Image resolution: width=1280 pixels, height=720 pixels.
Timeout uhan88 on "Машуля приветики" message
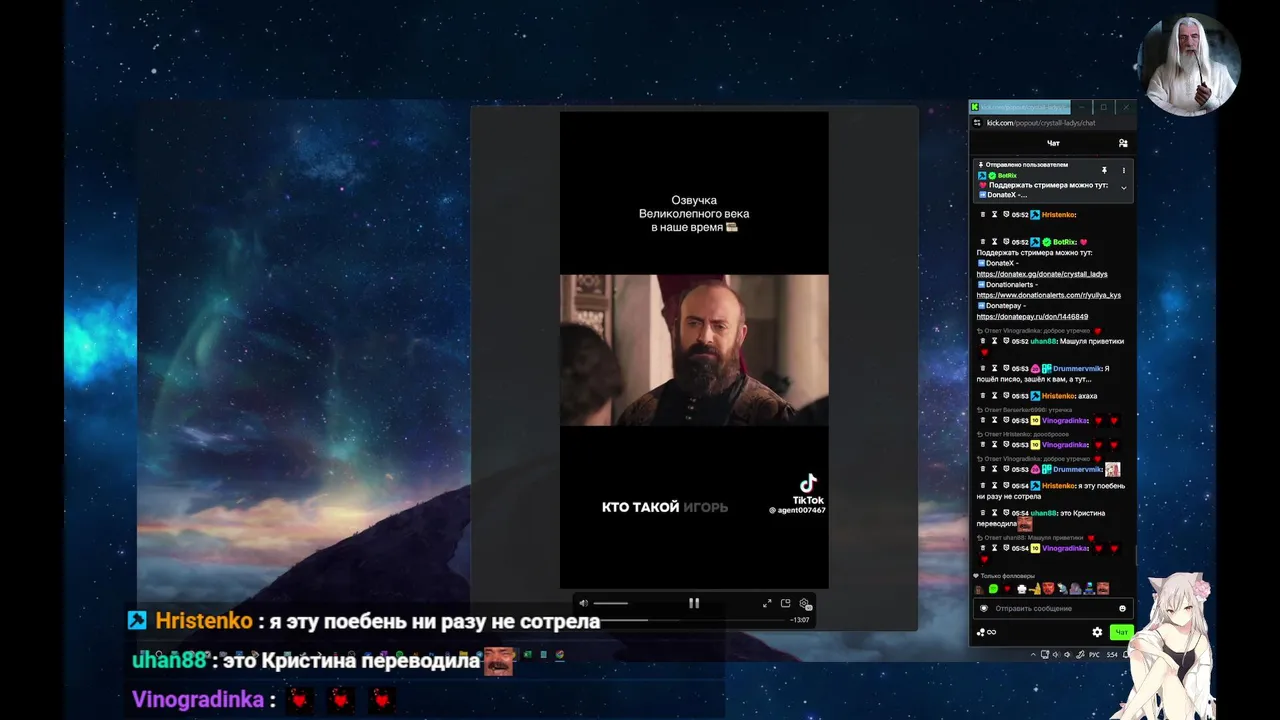(x=994, y=341)
